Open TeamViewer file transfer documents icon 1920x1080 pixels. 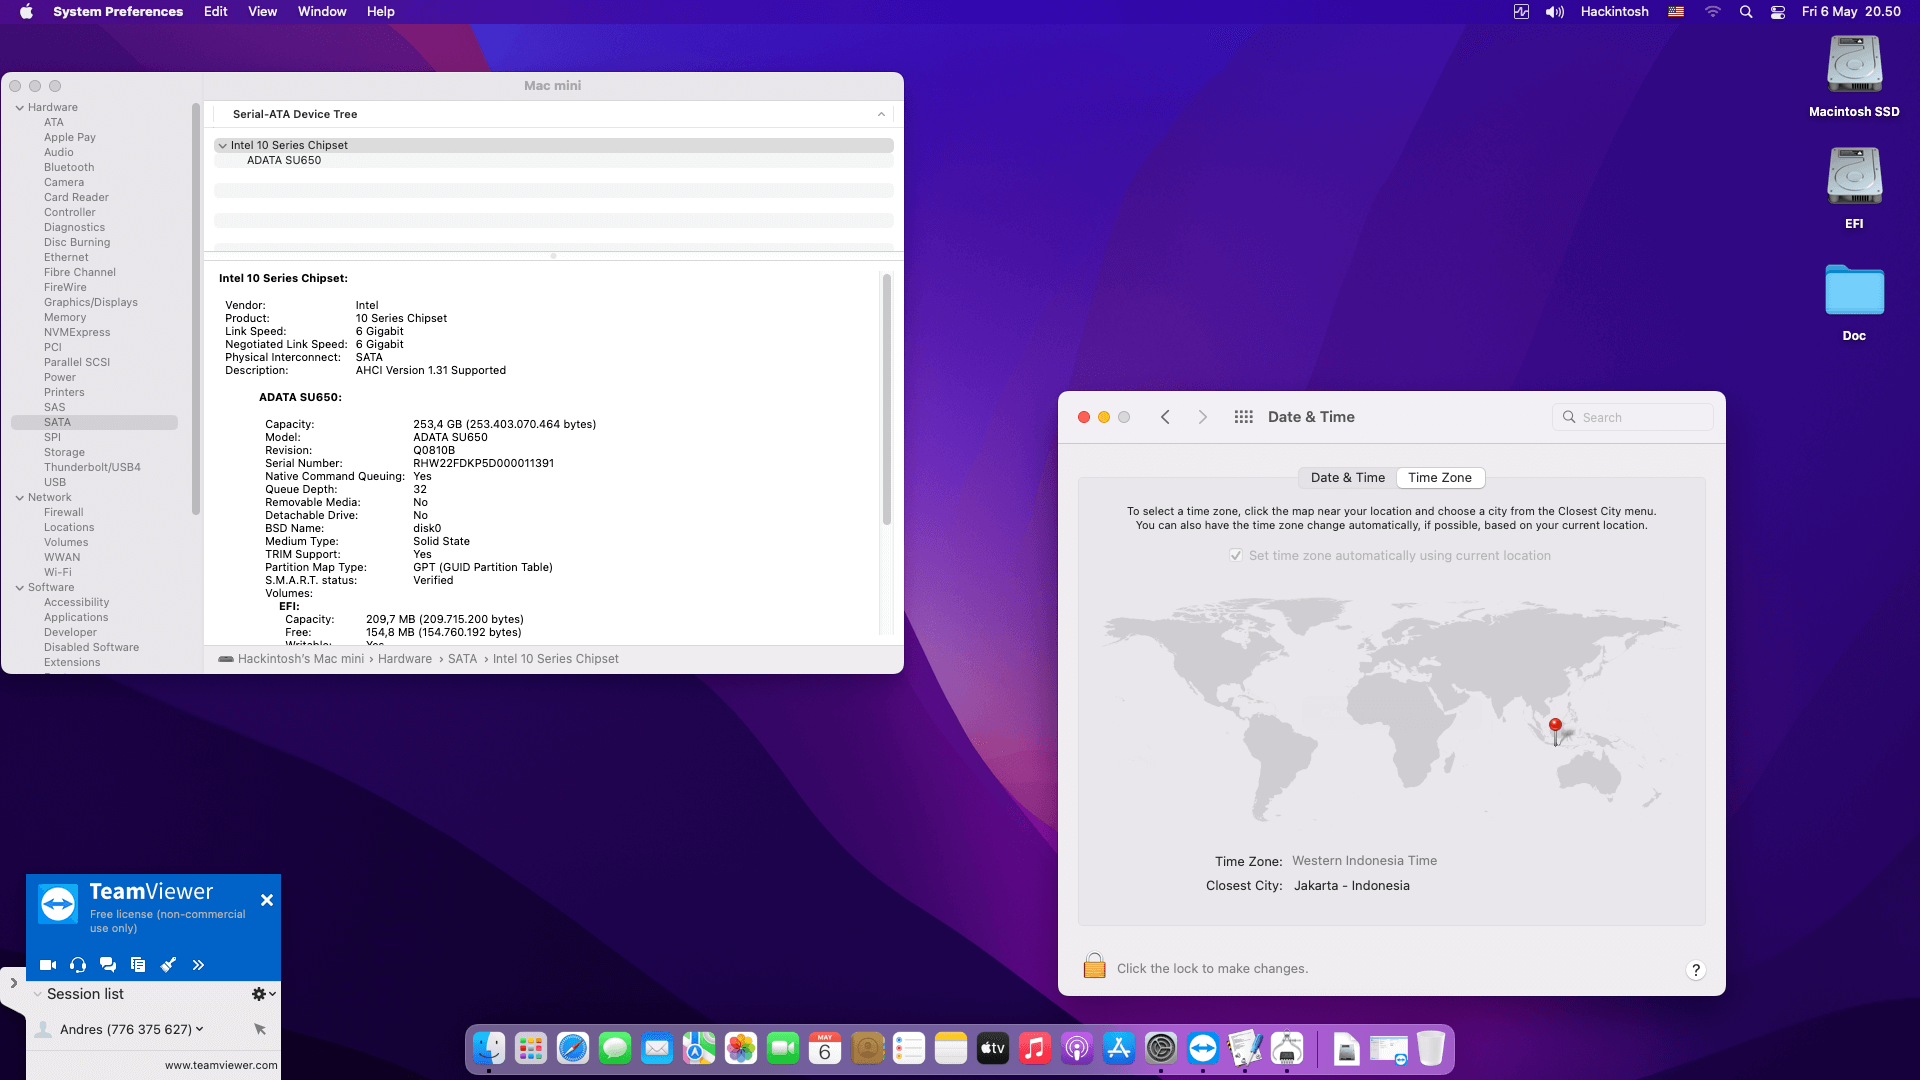tap(138, 965)
